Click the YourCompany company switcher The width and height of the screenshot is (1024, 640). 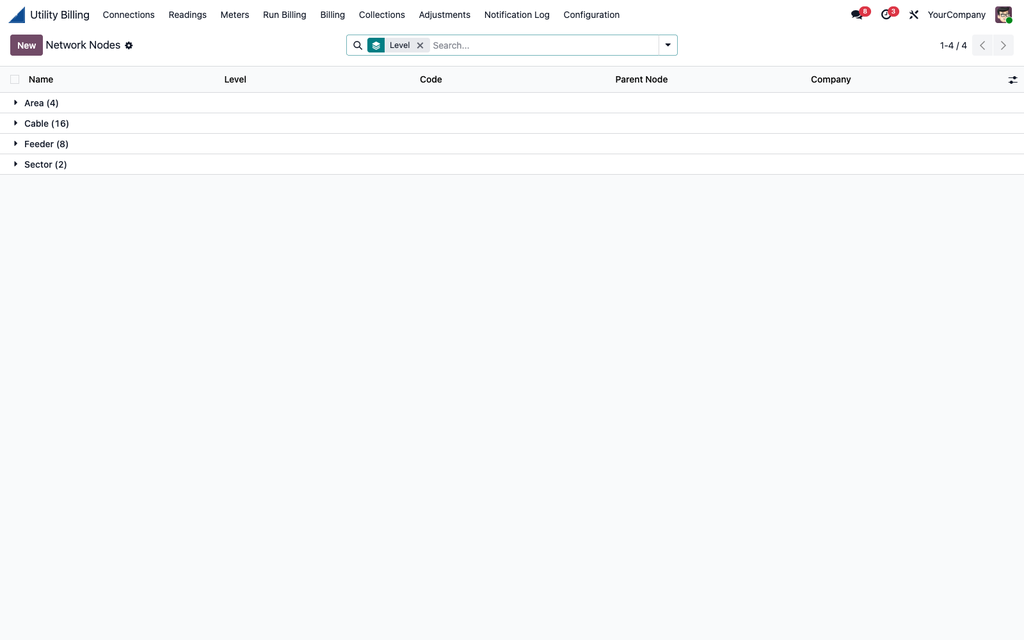(x=956, y=14)
